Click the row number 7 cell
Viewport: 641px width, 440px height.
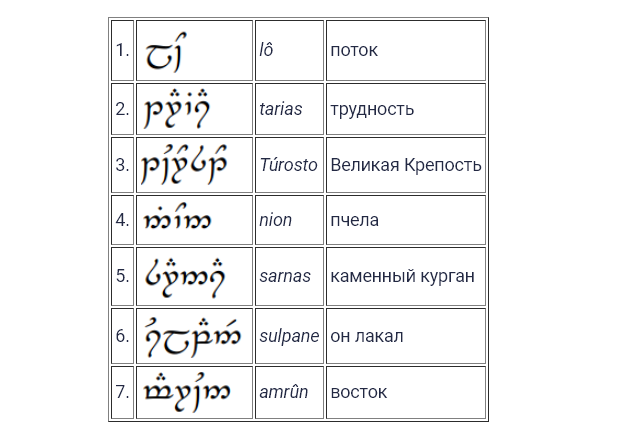(x=122, y=392)
